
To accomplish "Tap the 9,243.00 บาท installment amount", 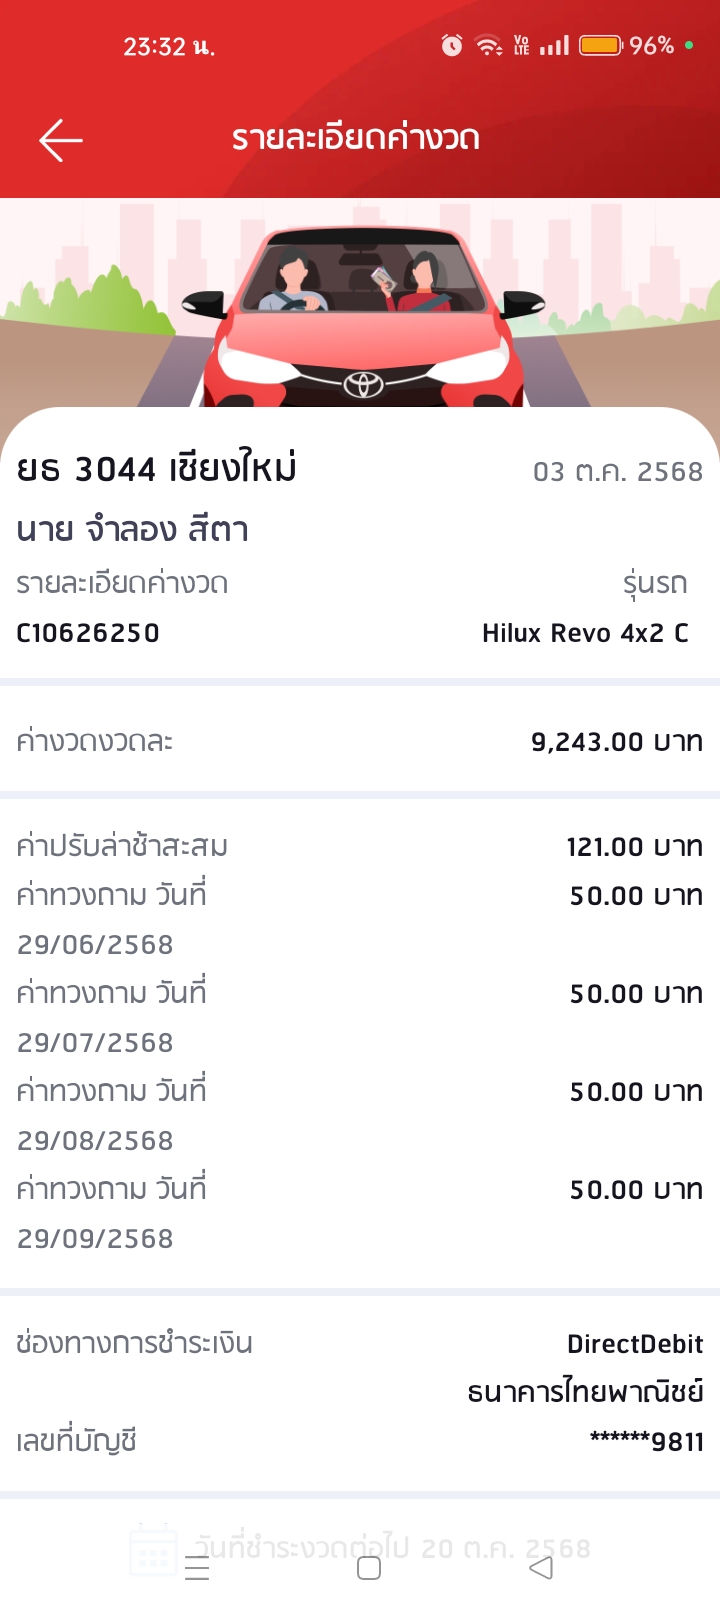I will point(616,742).
